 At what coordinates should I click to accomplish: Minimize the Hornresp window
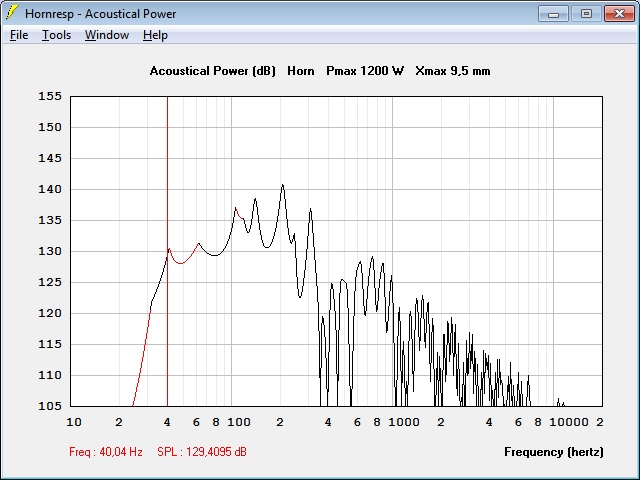[553, 13]
